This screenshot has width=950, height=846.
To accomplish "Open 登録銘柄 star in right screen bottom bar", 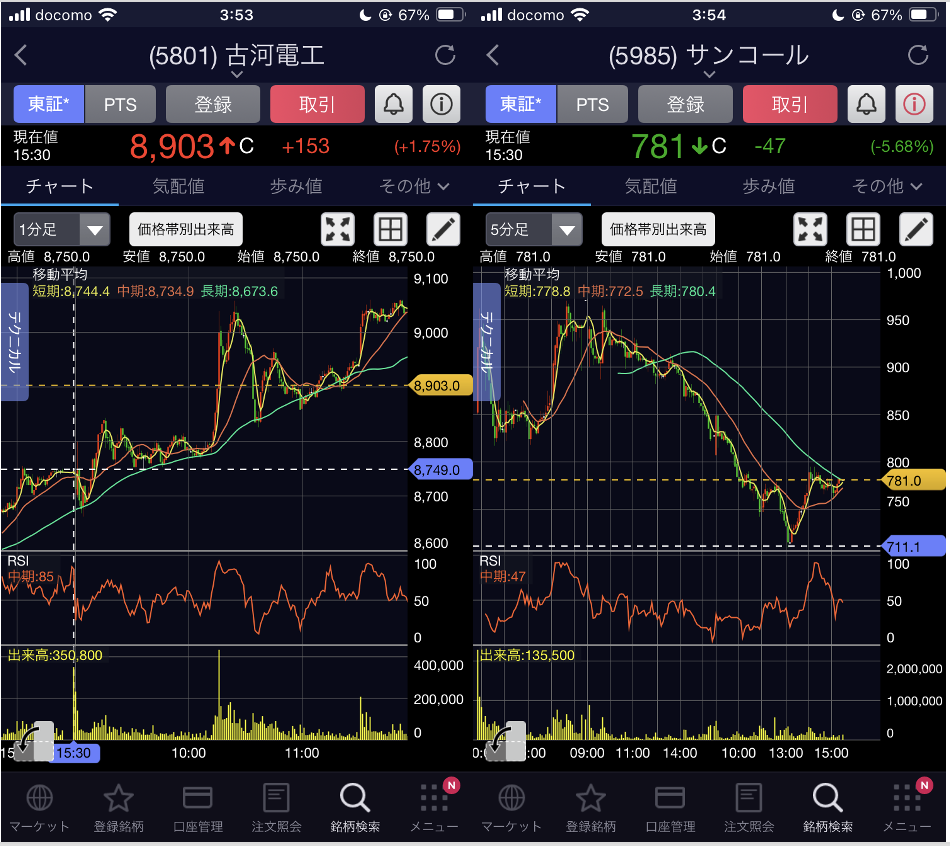I will coord(591,808).
